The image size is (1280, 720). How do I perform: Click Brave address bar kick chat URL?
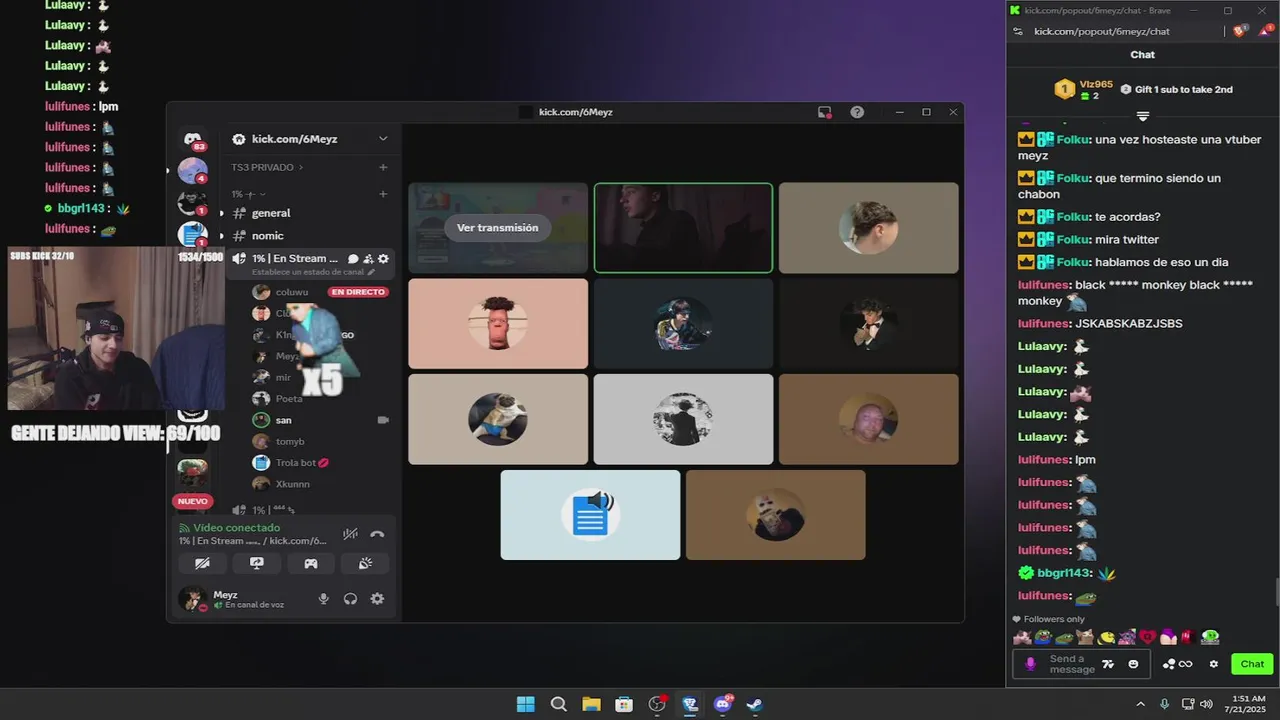tap(1102, 31)
